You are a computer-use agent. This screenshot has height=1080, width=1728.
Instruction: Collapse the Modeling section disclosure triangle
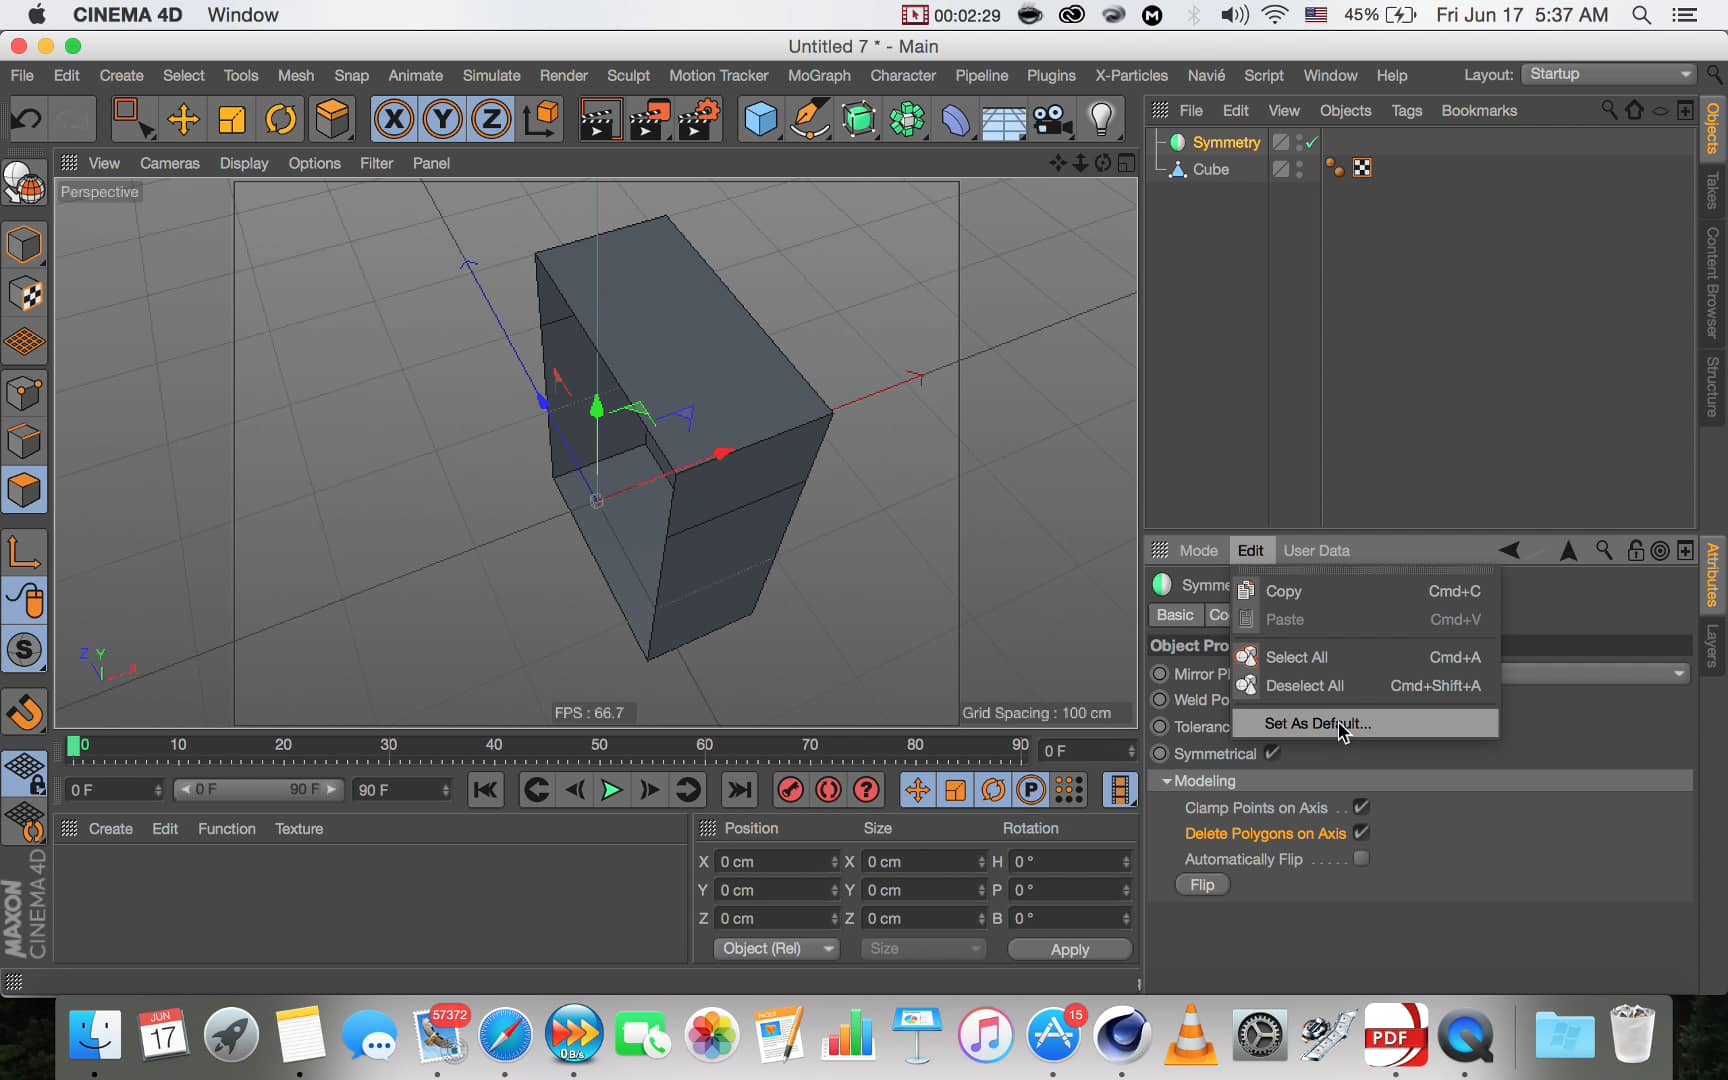1166,781
